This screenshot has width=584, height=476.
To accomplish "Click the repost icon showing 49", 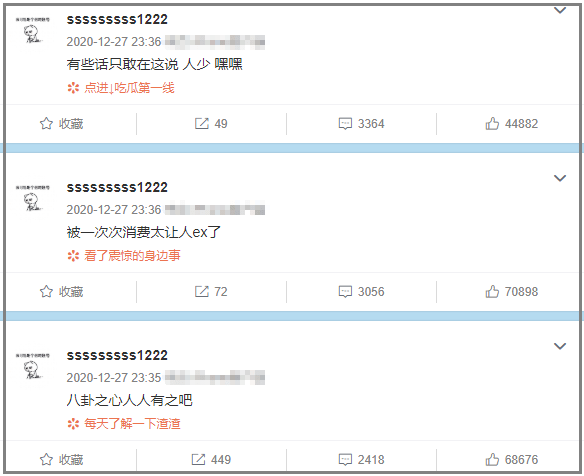I will [x=201, y=123].
